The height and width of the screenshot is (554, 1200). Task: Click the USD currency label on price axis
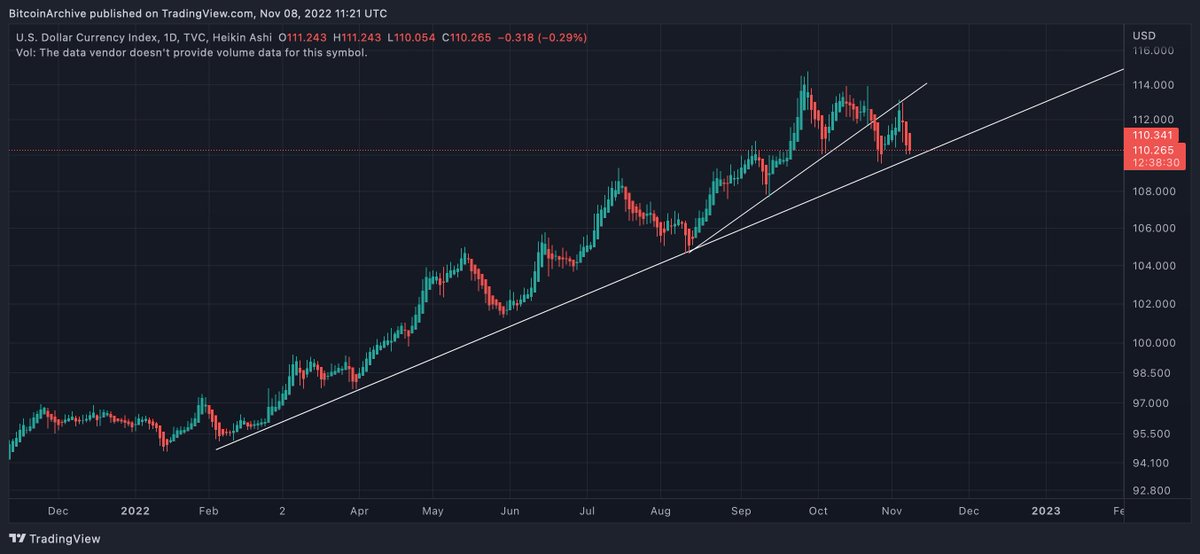pyautogui.click(x=1144, y=36)
